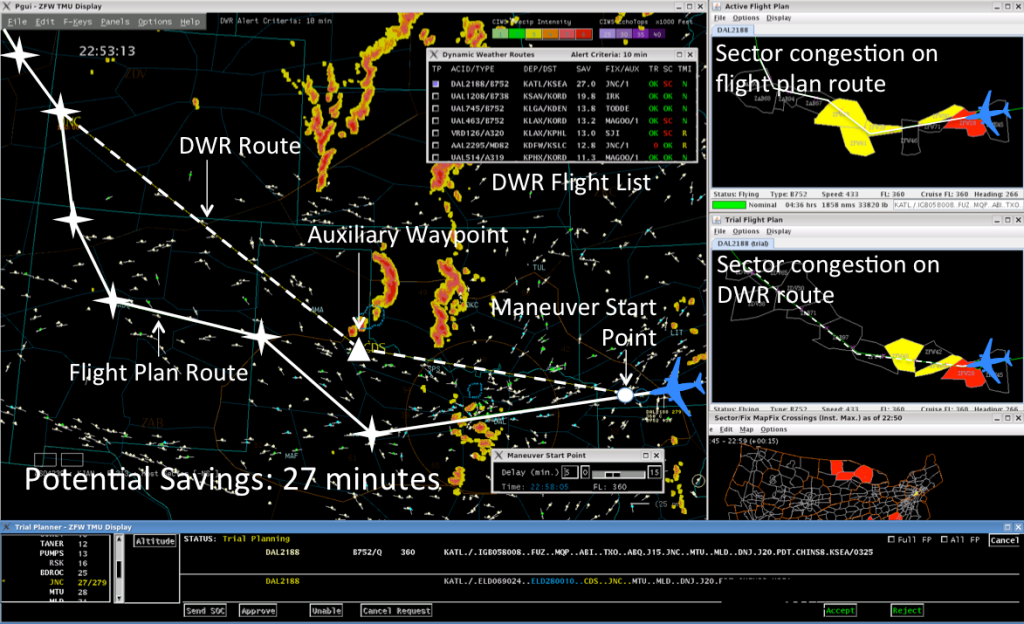Select the BDROC row in fix list
The width and height of the screenshot is (1024, 624).
pos(58,573)
